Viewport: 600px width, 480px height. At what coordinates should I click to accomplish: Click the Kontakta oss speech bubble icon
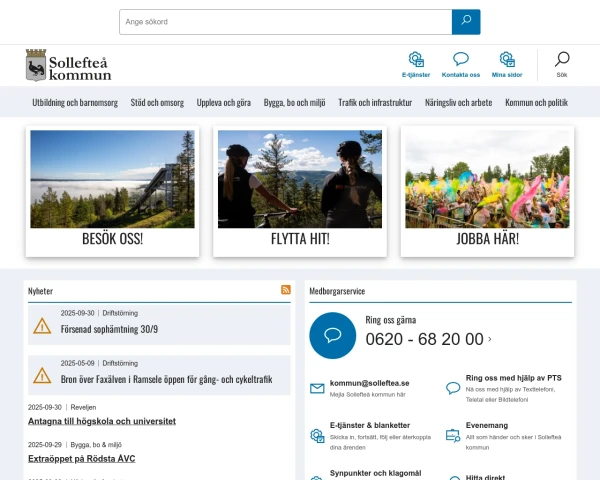click(x=461, y=59)
